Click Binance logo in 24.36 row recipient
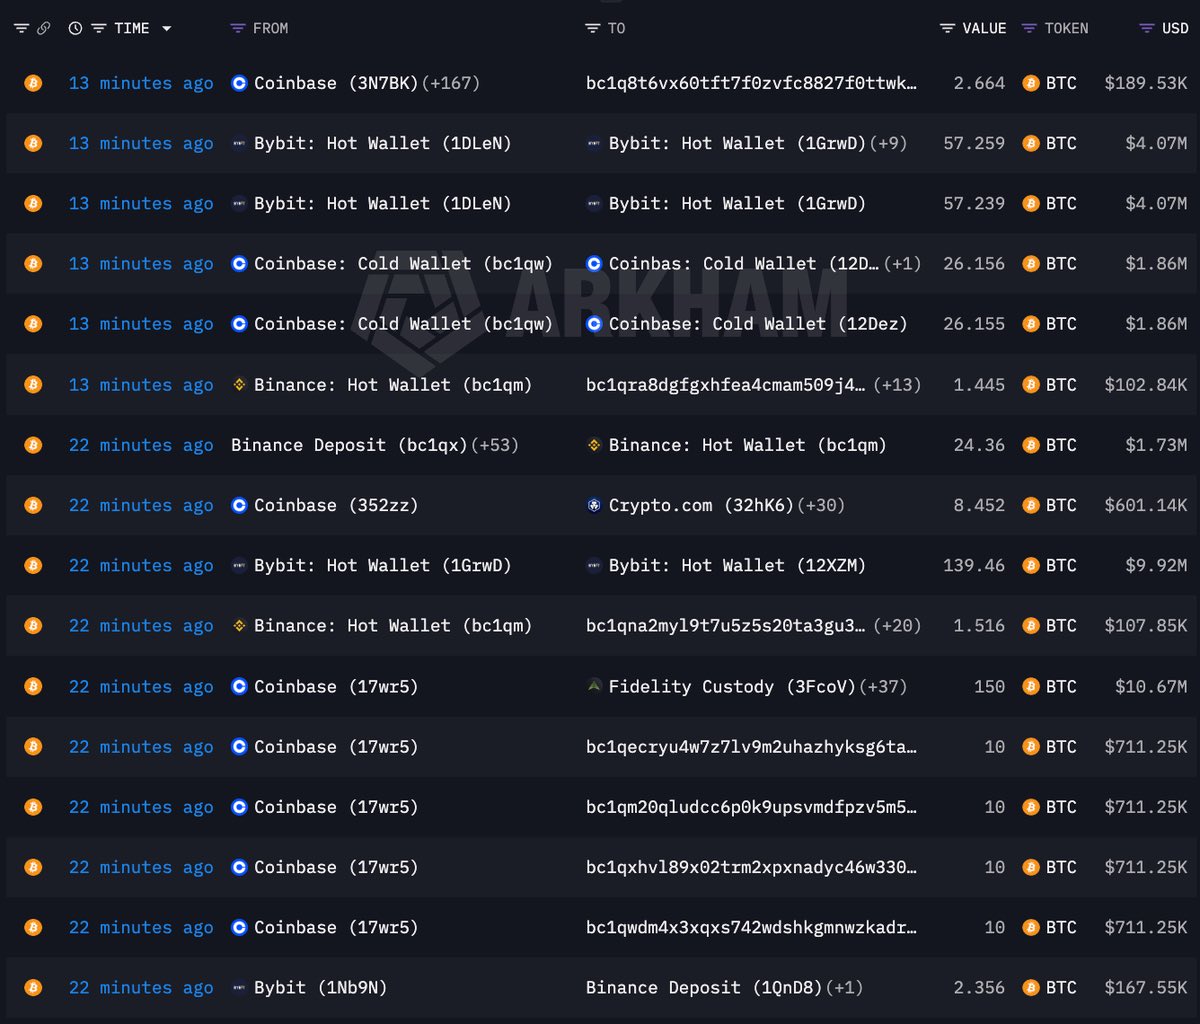1200x1024 pixels. click(x=594, y=445)
